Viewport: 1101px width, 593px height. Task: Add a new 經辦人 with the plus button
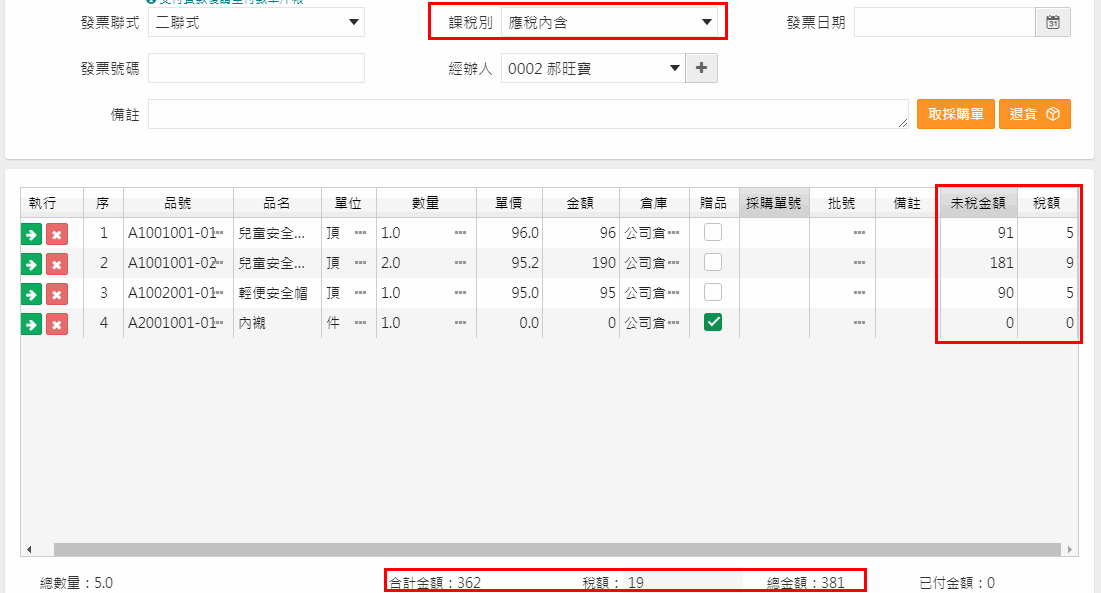(x=701, y=68)
